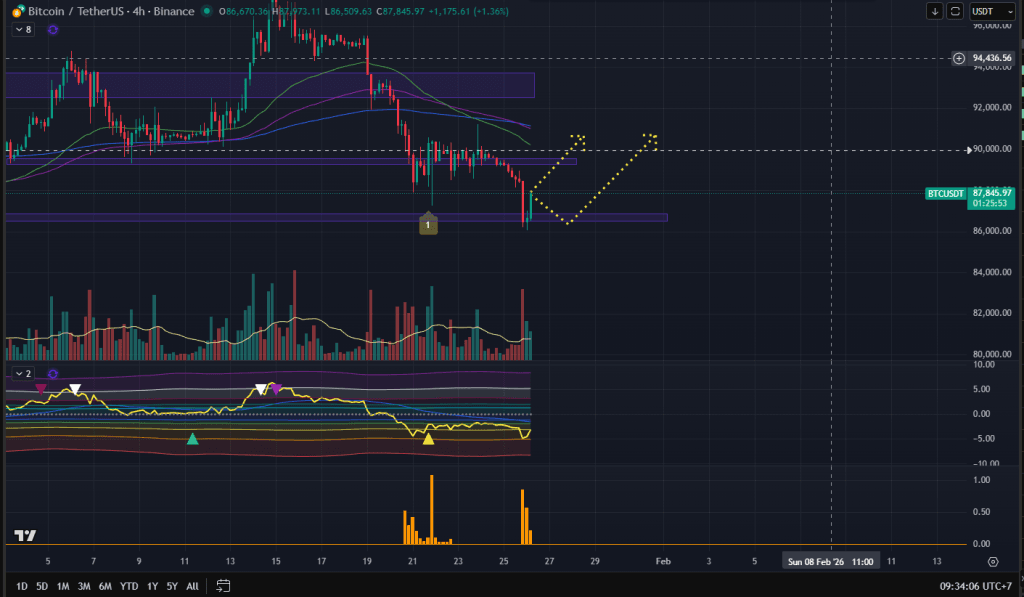Expand the 8 indicators legend
1024x597 pixels.
click(x=22, y=30)
